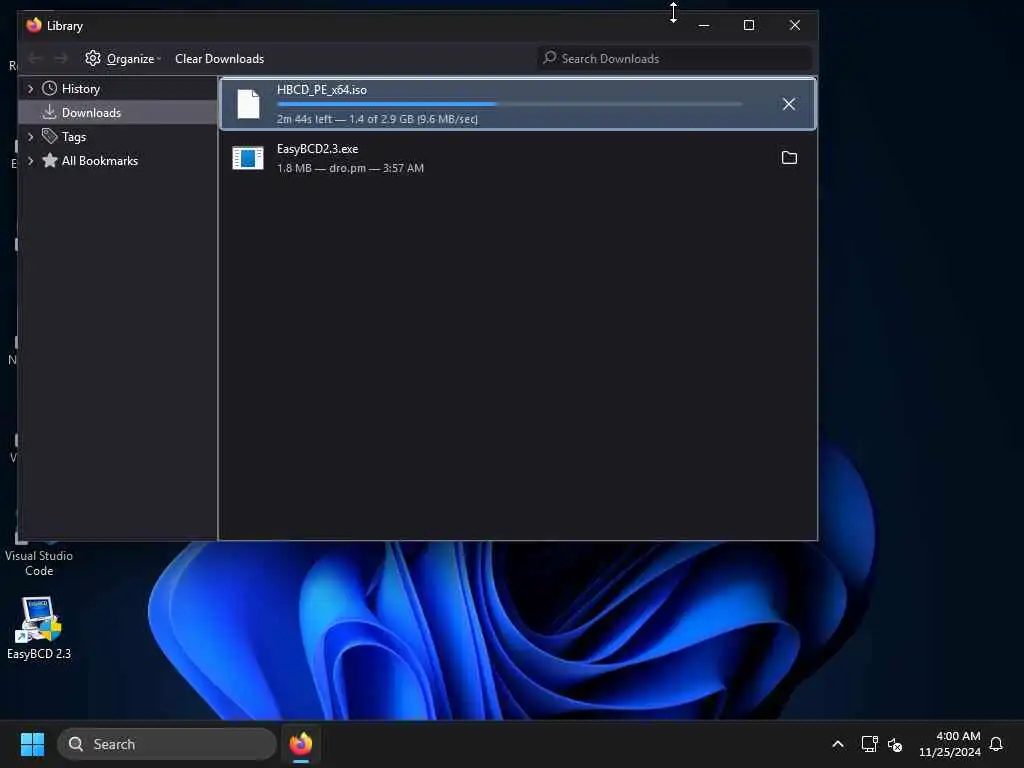1024x768 pixels.
Task: Click the taskbar Search box
Action: pyautogui.click(x=167, y=744)
